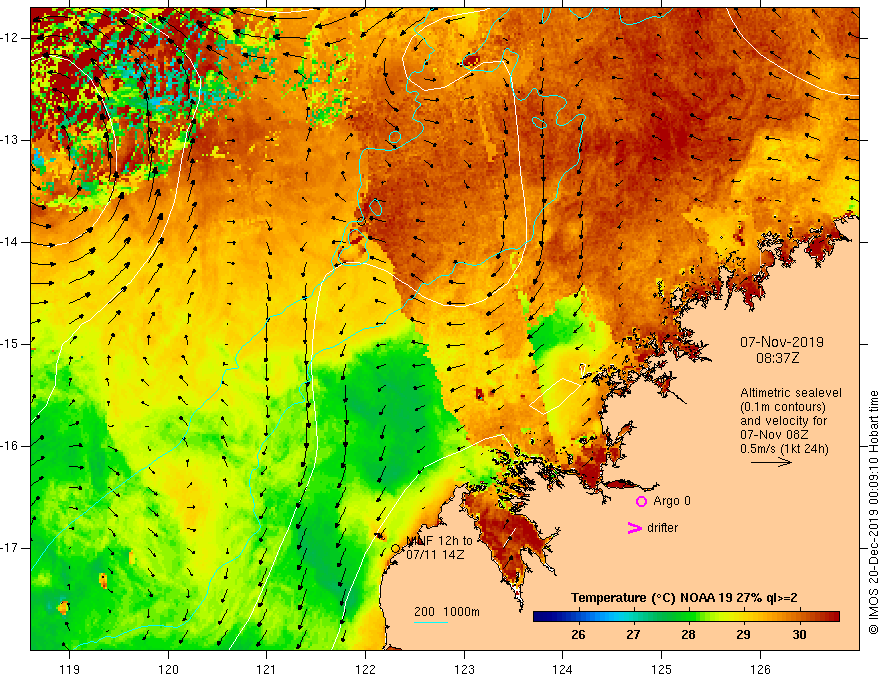Click the magenta Argo 0 circle marker

point(641,502)
